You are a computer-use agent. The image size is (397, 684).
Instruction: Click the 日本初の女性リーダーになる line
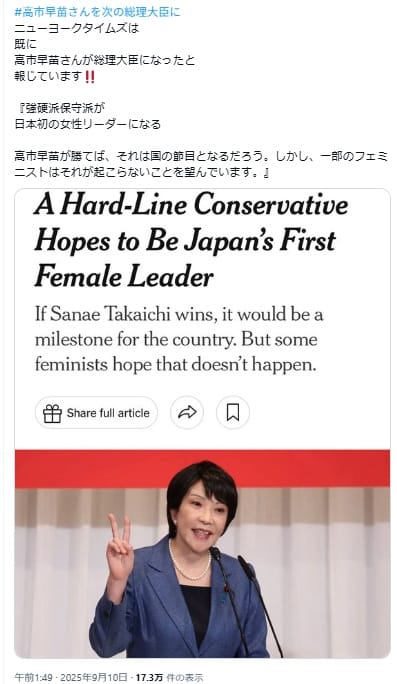(88, 124)
